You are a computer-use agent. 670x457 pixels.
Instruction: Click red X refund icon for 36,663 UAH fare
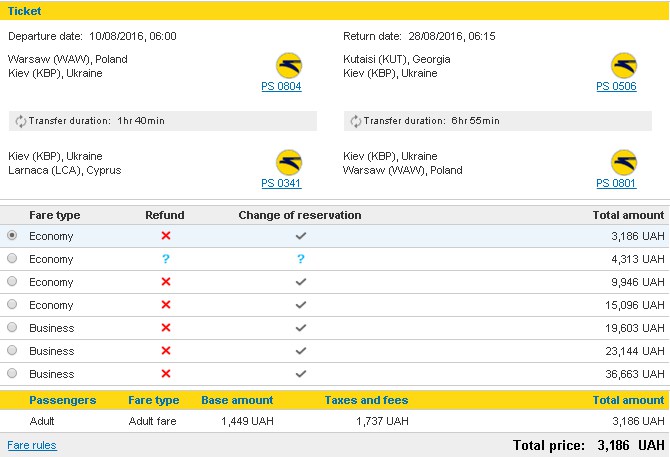click(166, 374)
